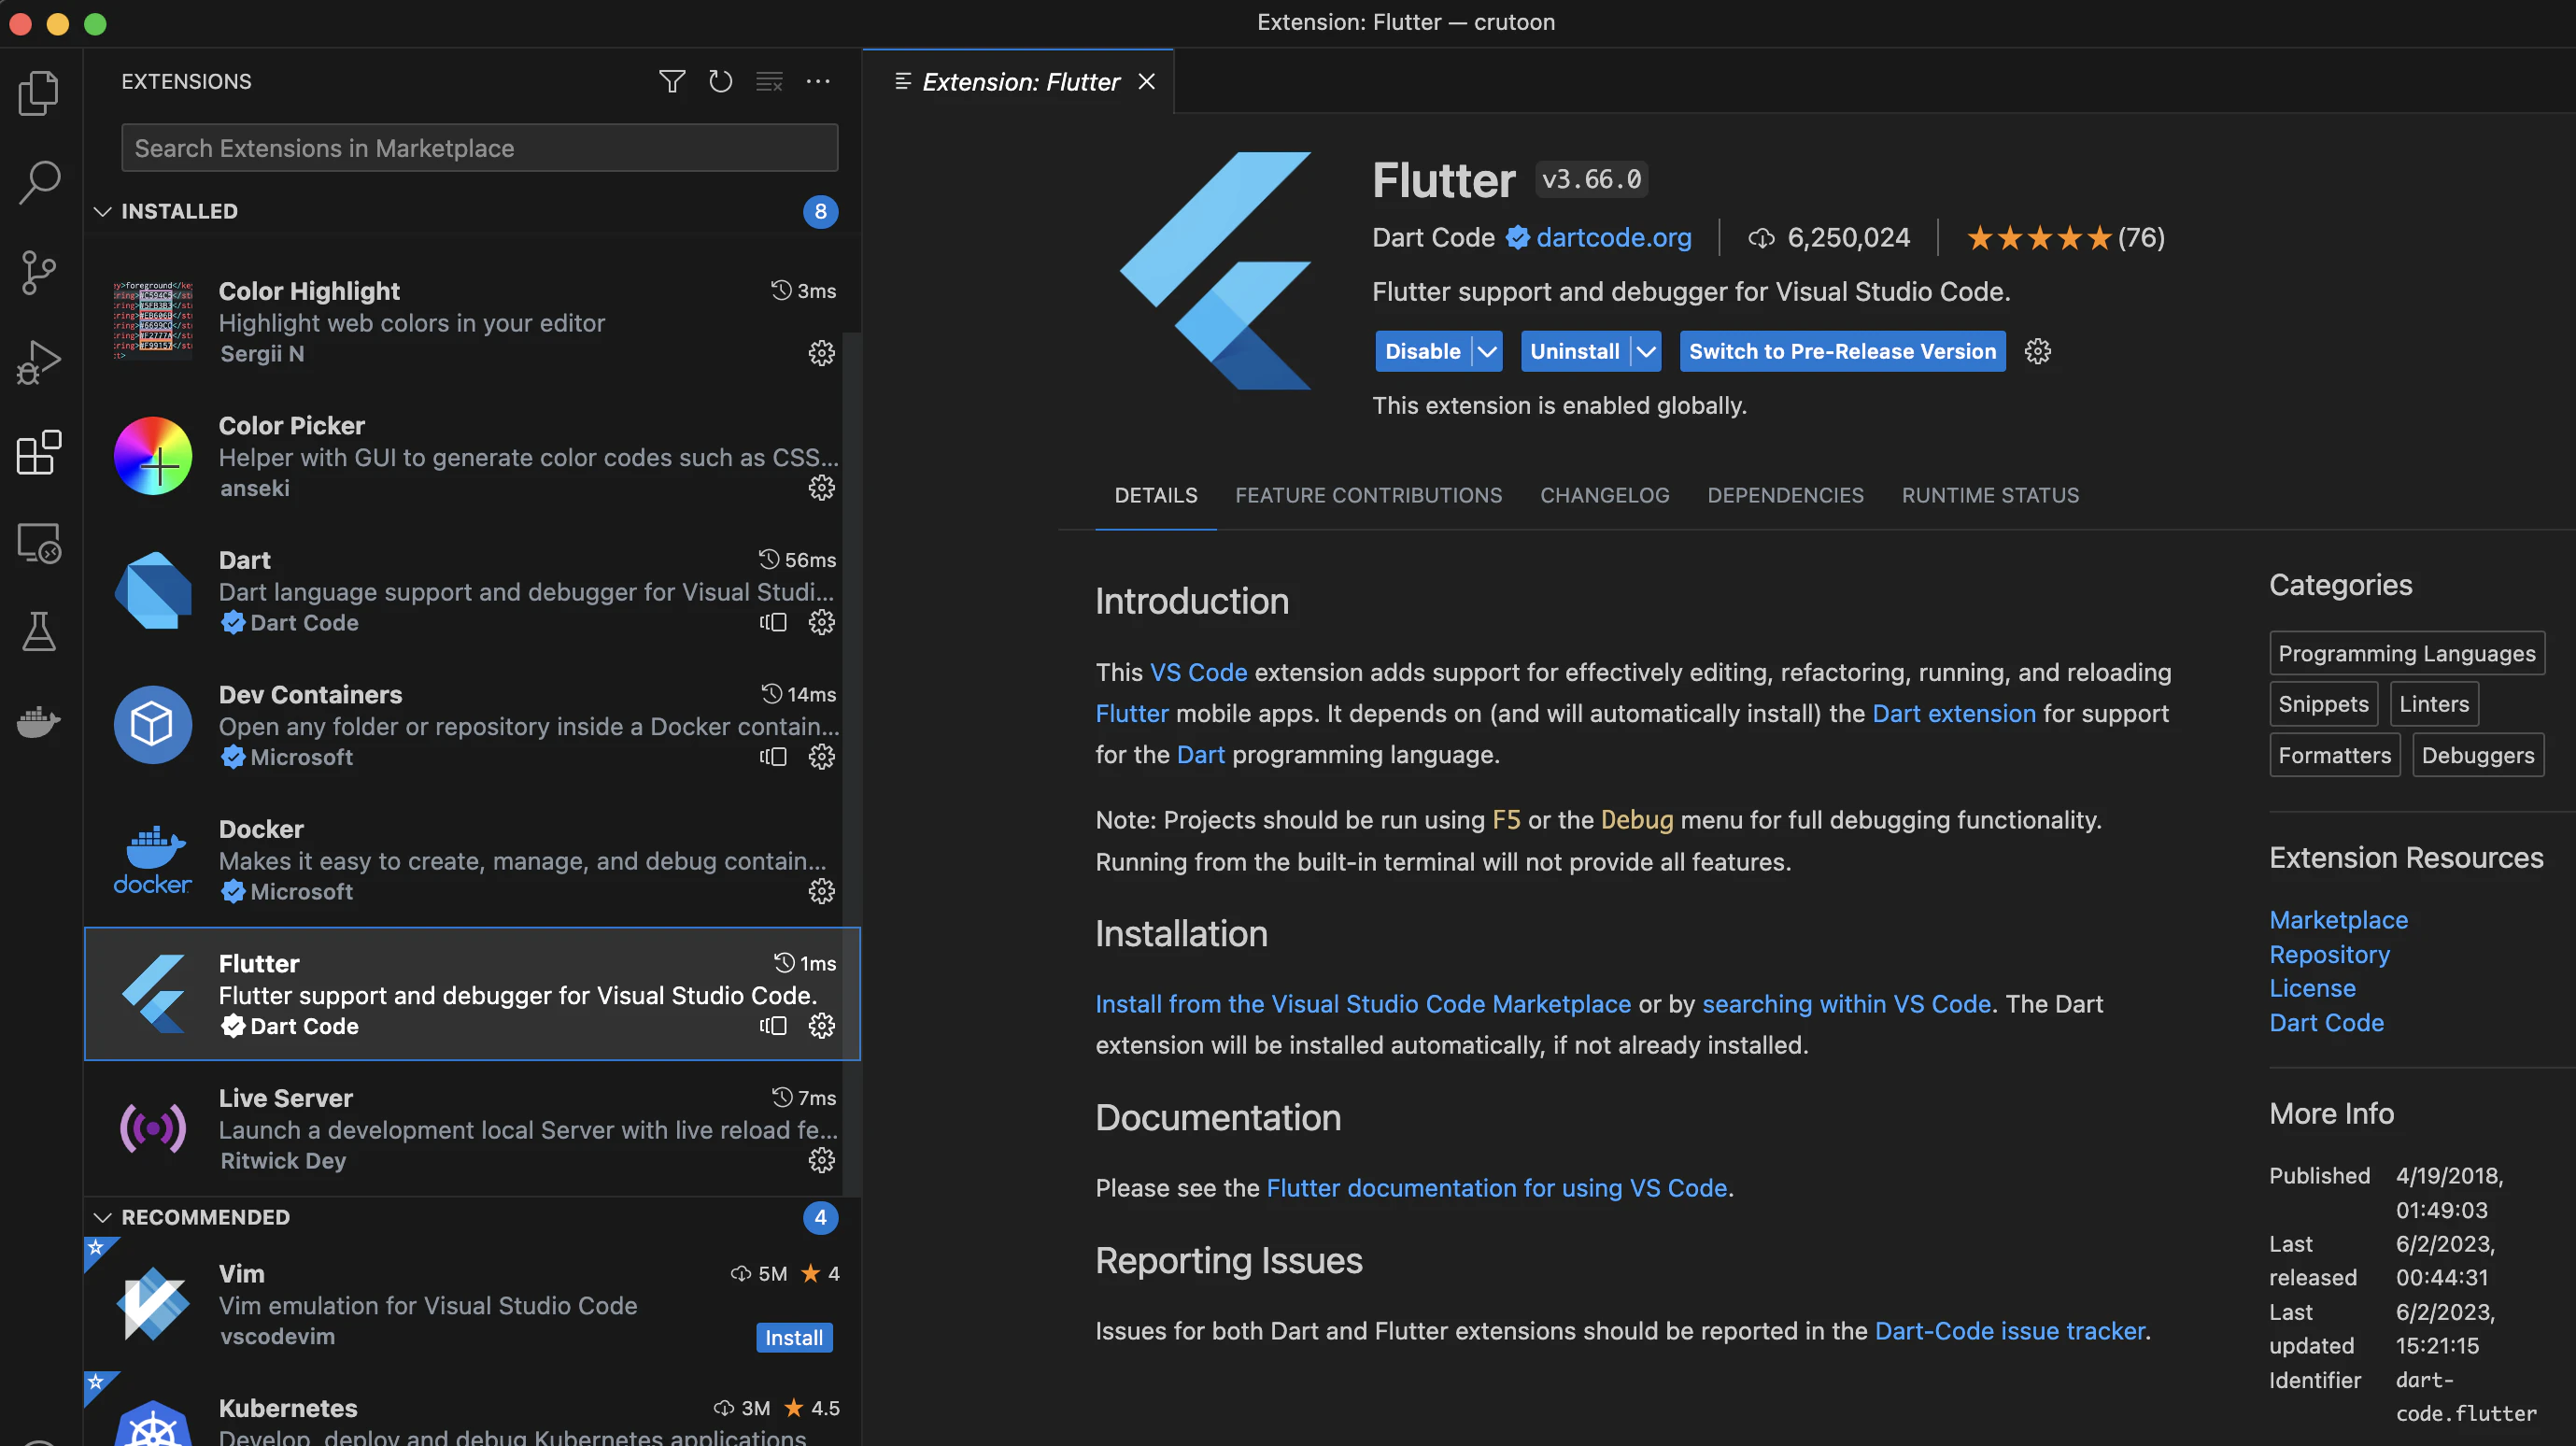The height and width of the screenshot is (1446, 2576).
Task: Click sync-ignored icon on Flutter row
Action: pos(773,1026)
